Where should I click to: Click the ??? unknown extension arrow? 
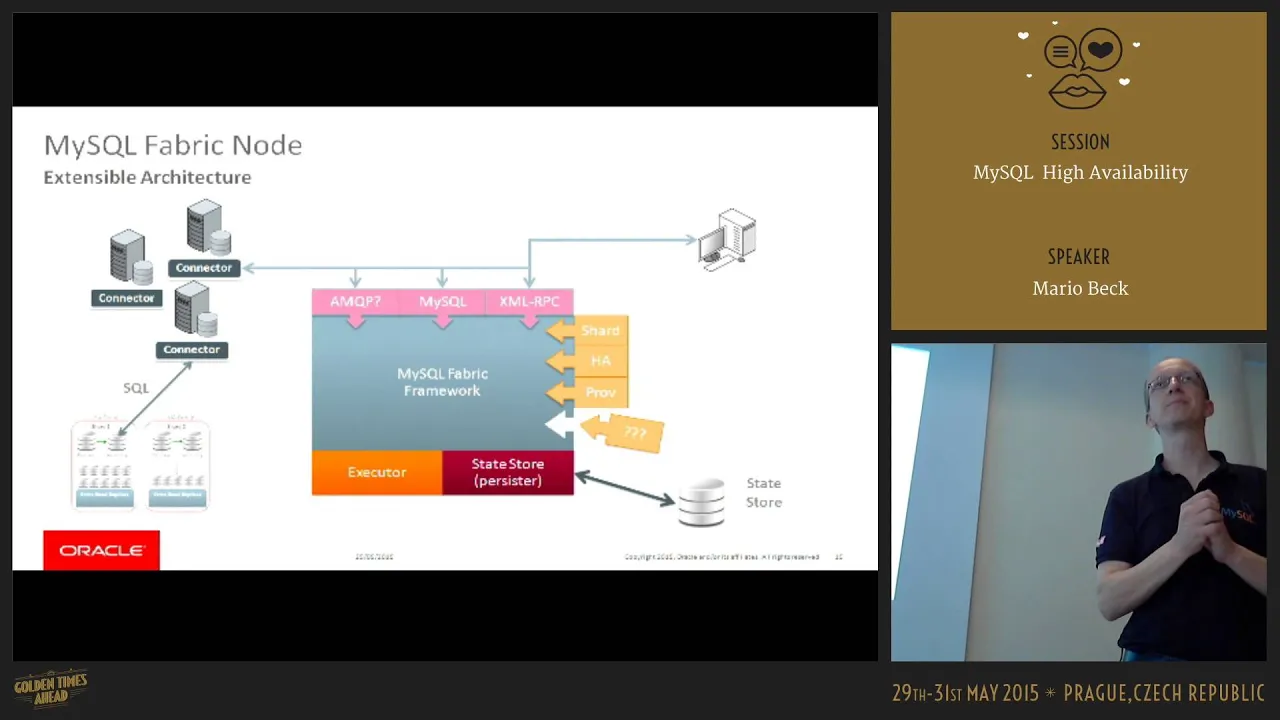click(621, 432)
